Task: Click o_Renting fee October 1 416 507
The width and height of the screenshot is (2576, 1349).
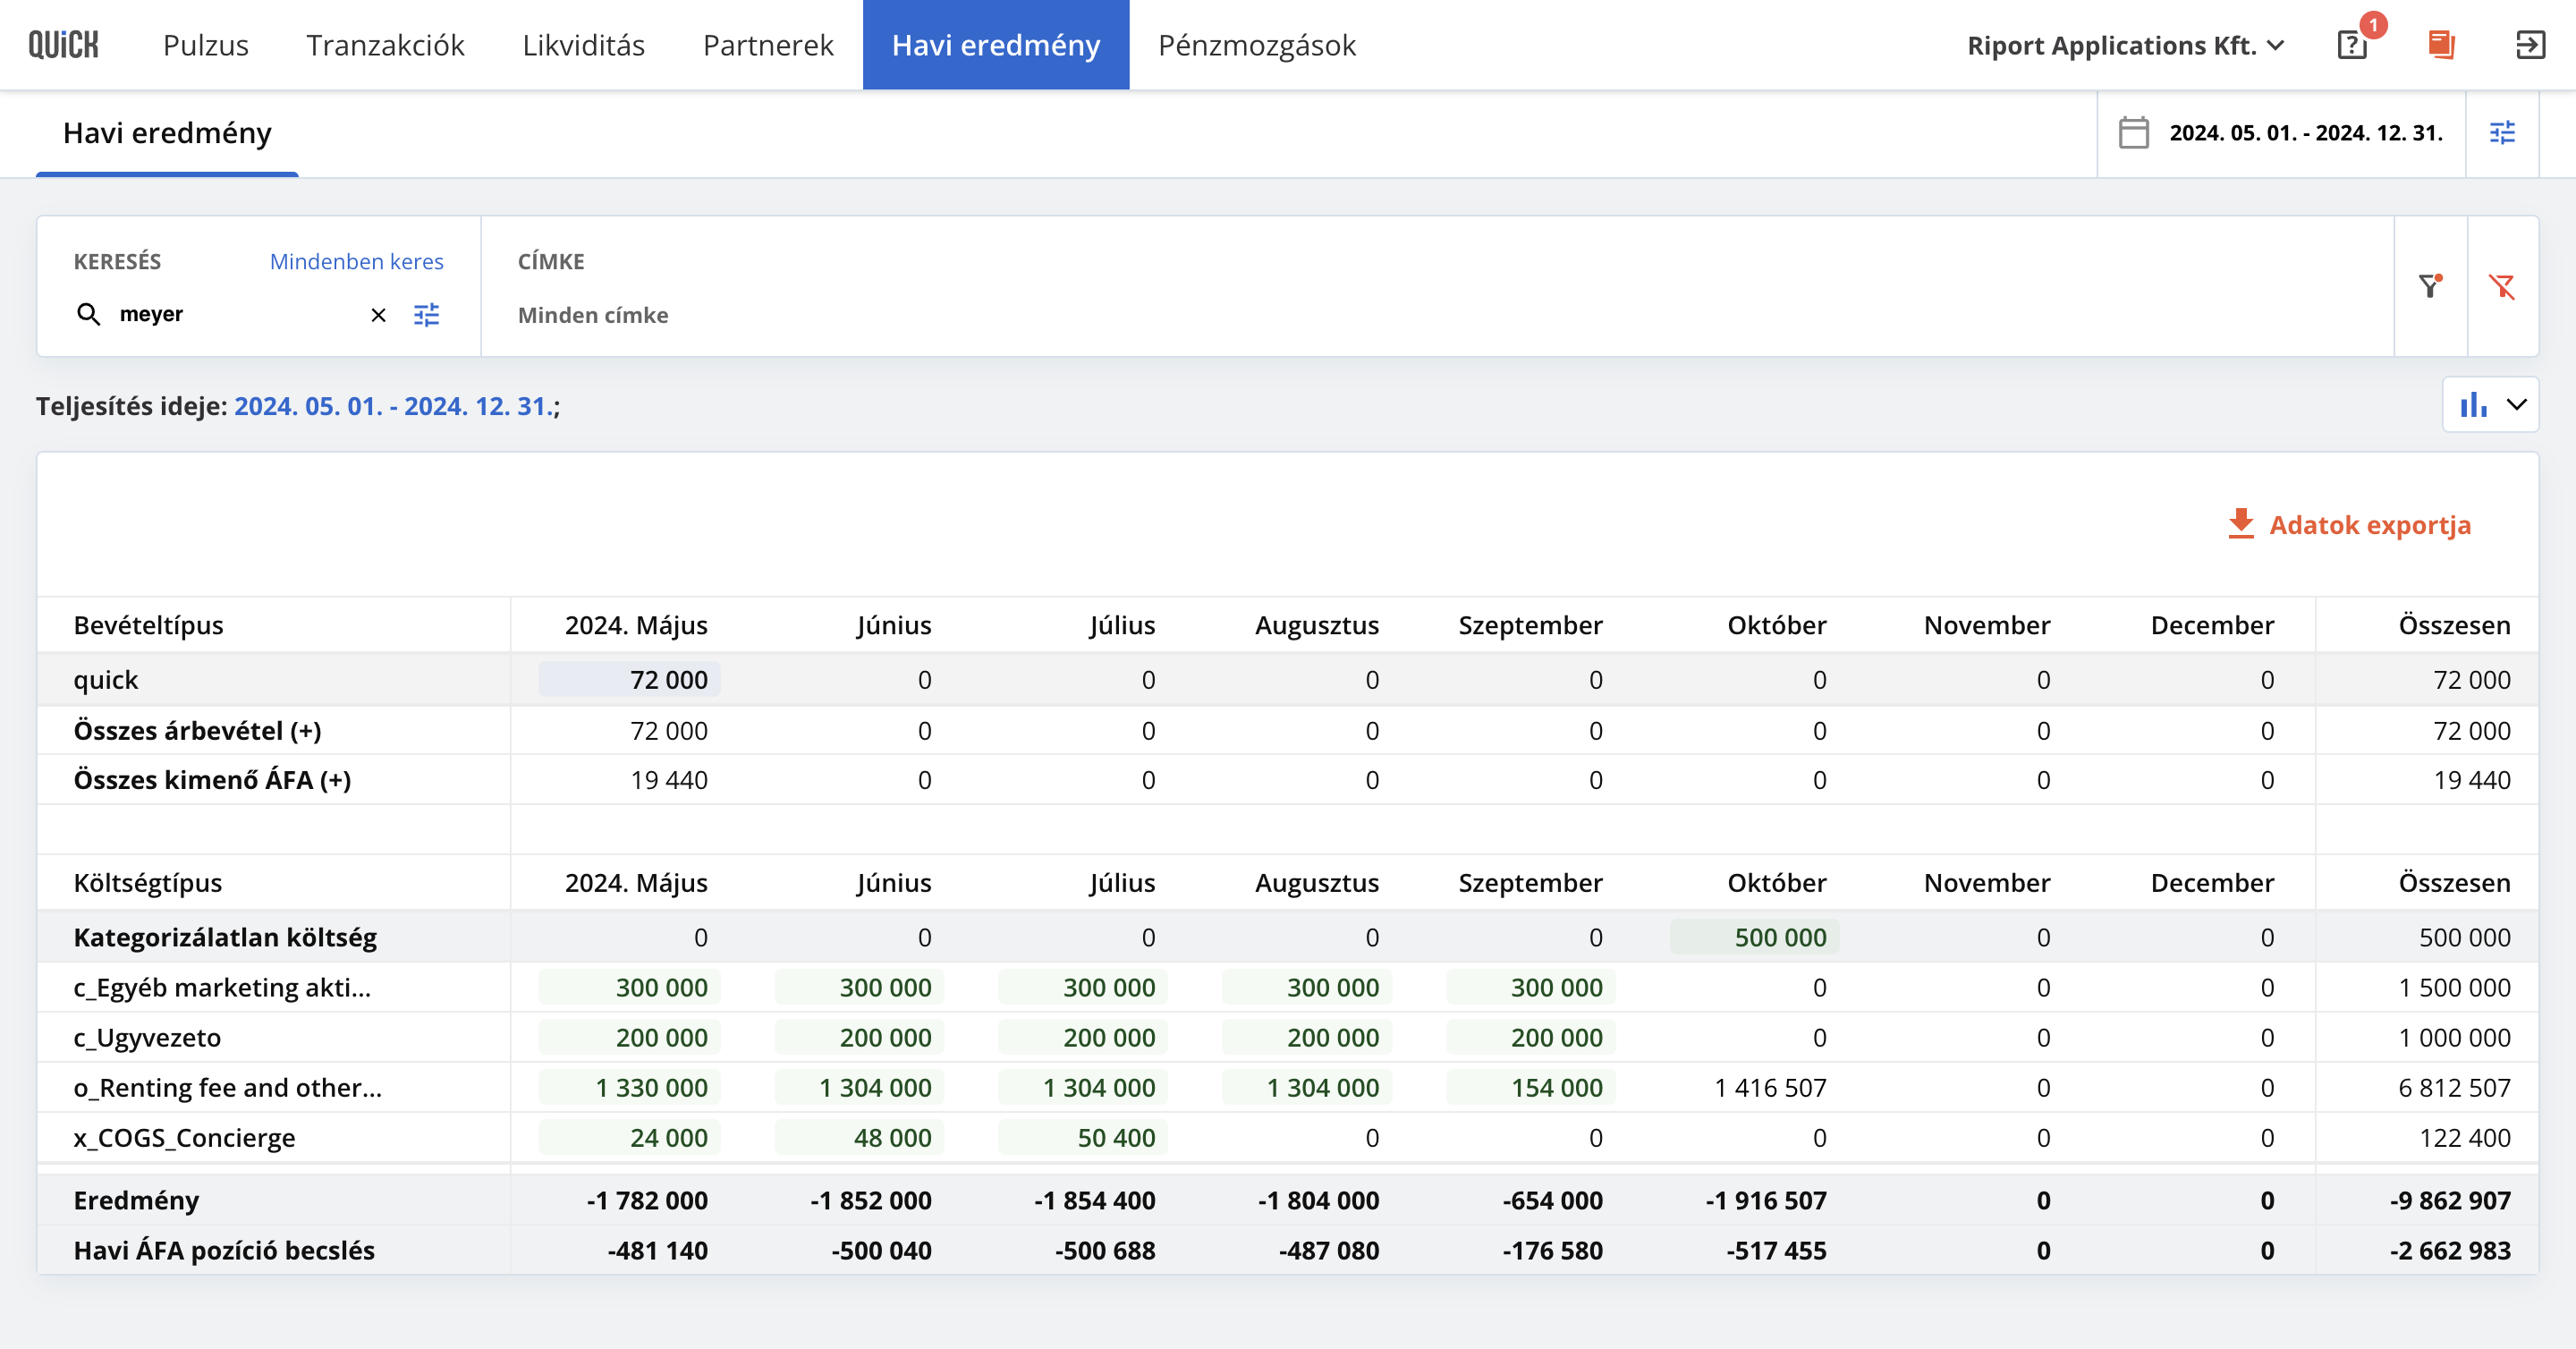Action: (1770, 1087)
